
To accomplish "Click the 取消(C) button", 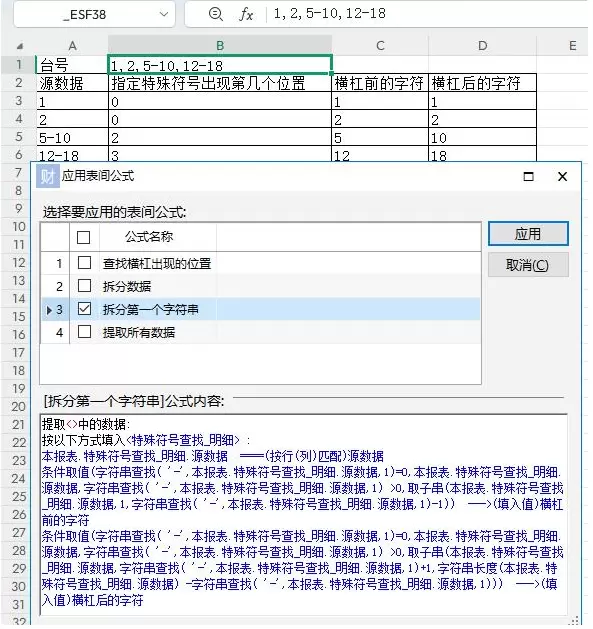I will coord(528,265).
